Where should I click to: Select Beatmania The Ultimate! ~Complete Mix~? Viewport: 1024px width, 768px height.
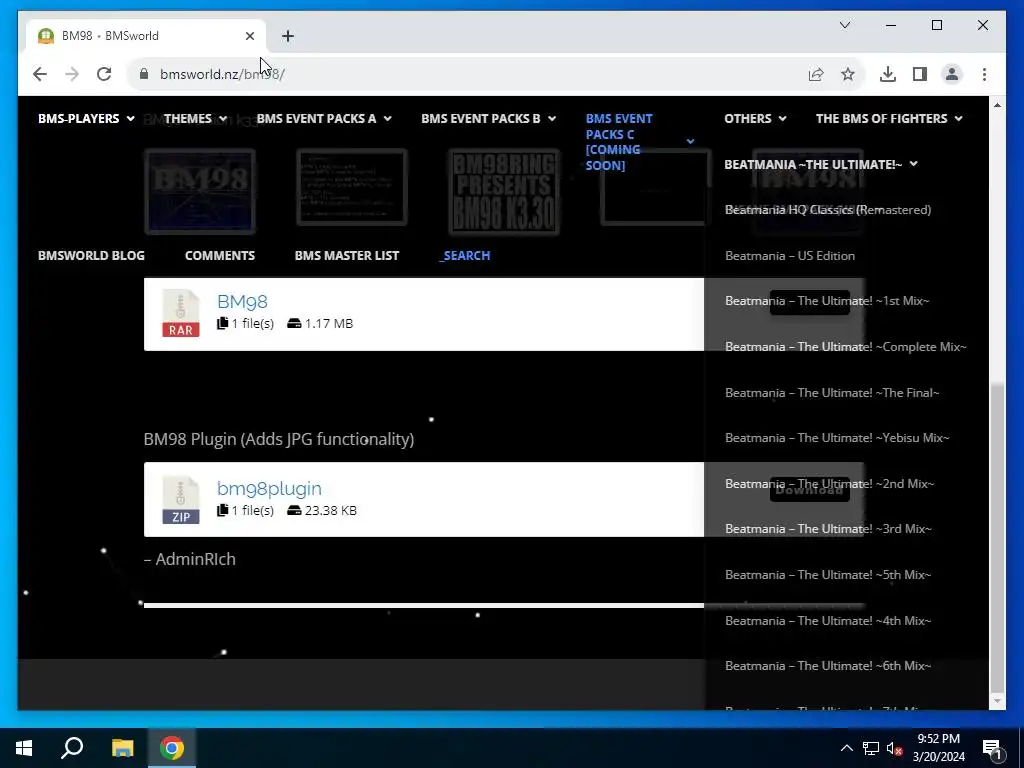tap(846, 346)
